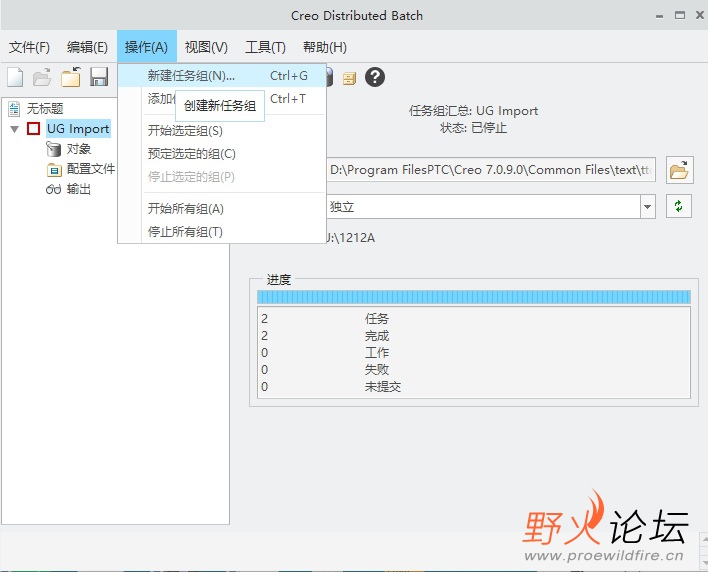
Task: Open the 独立 dropdown arrow
Action: coord(647,207)
